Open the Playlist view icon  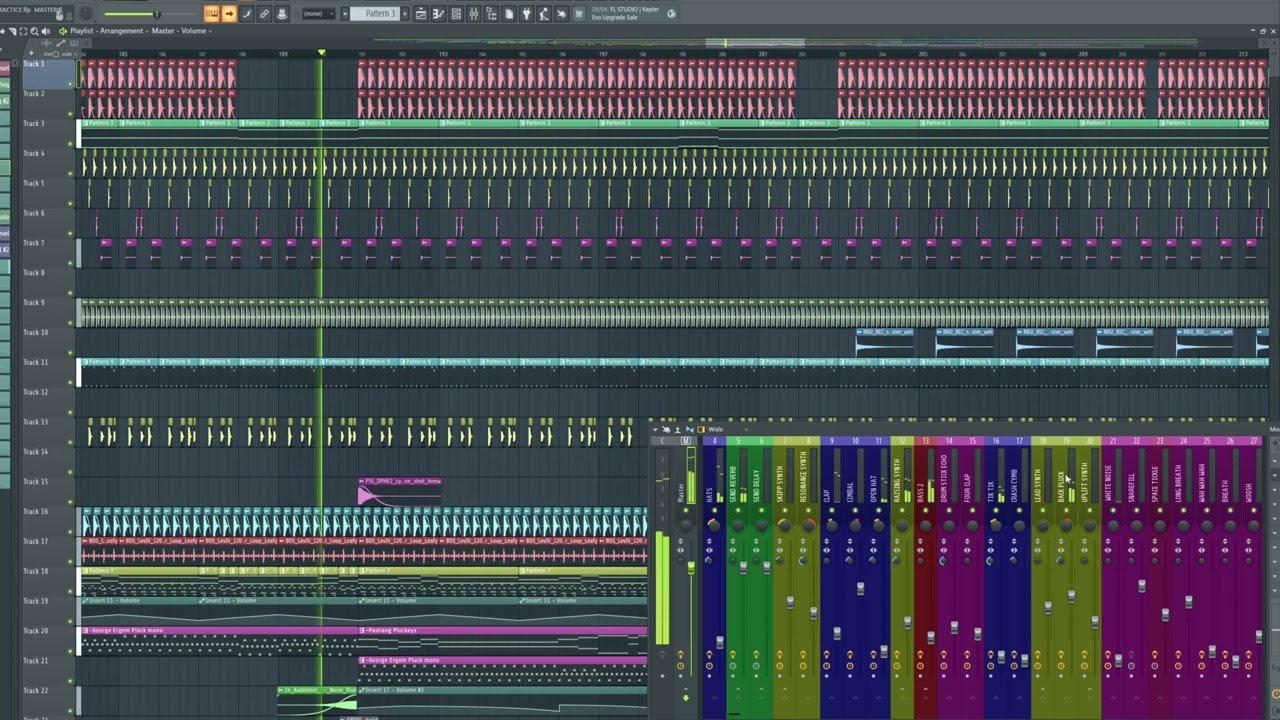tap(421, 14)
